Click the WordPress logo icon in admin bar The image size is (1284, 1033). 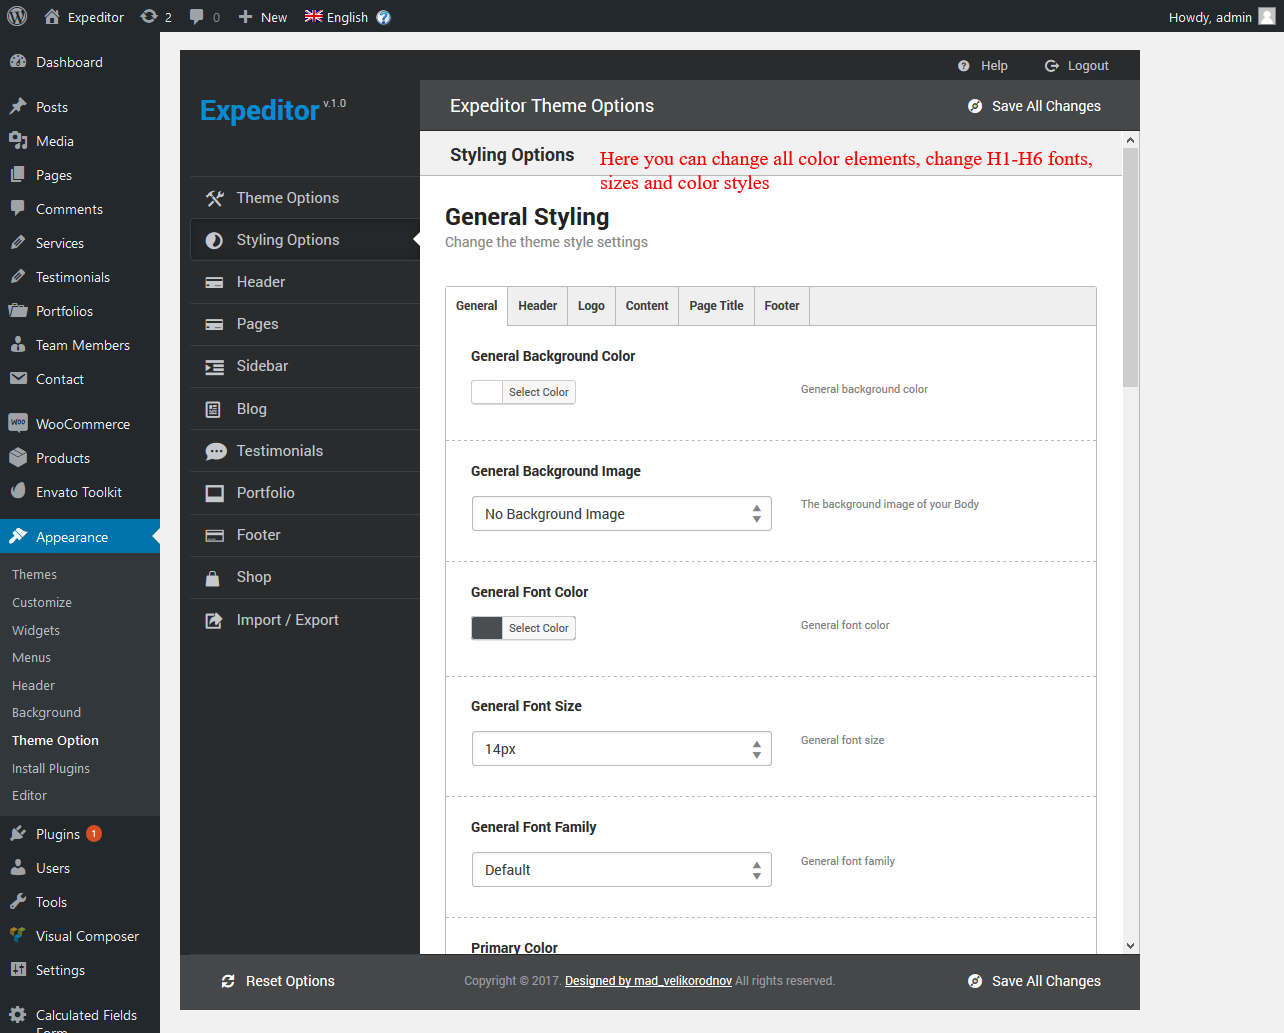(x=17, y=16)
